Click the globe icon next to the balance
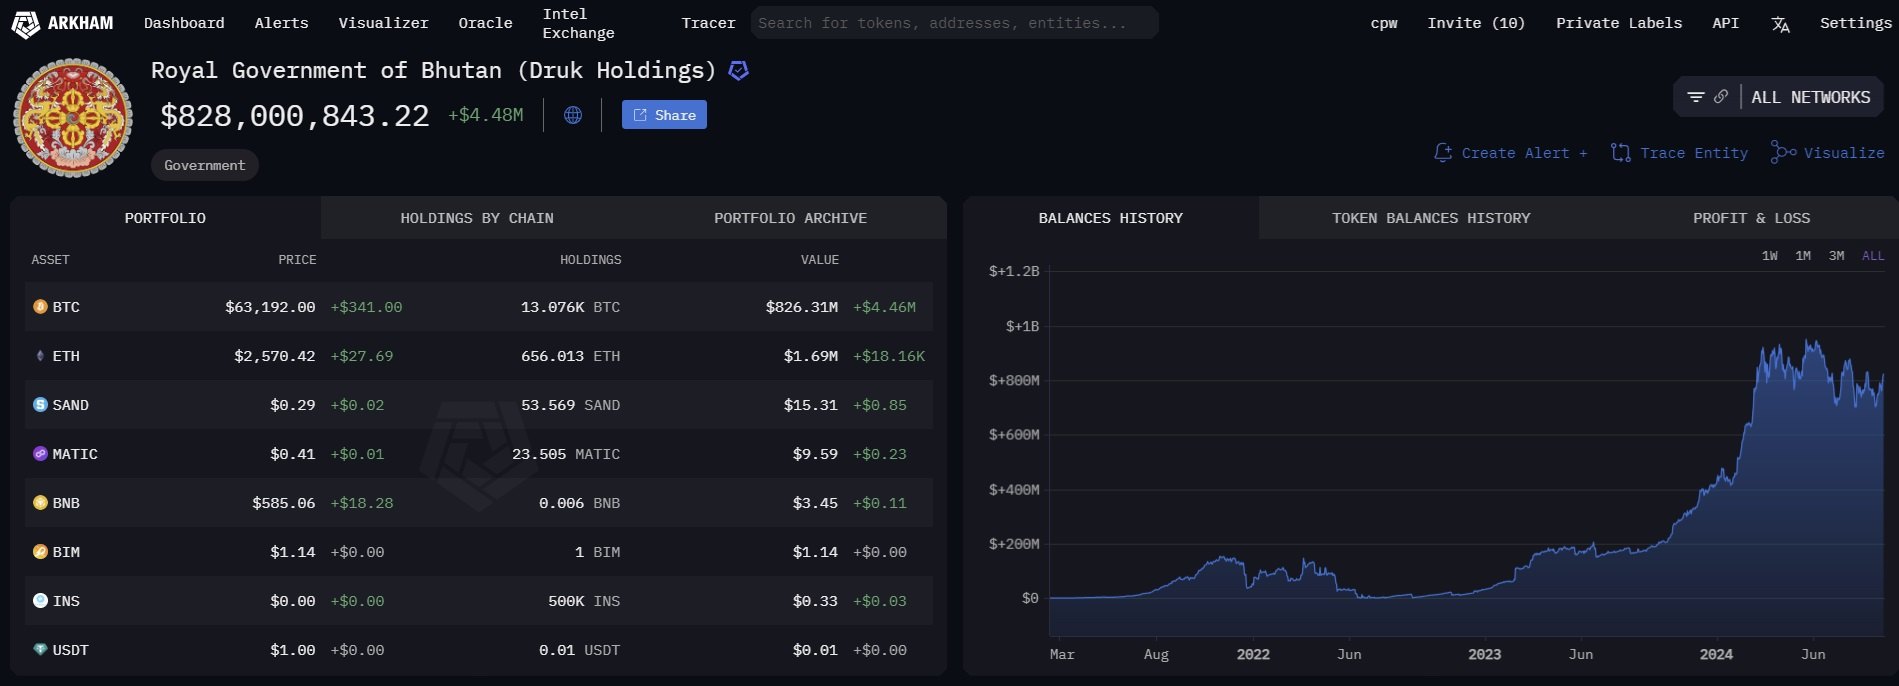This screenshot has width=1899, height=686. [x=573, y=115]
